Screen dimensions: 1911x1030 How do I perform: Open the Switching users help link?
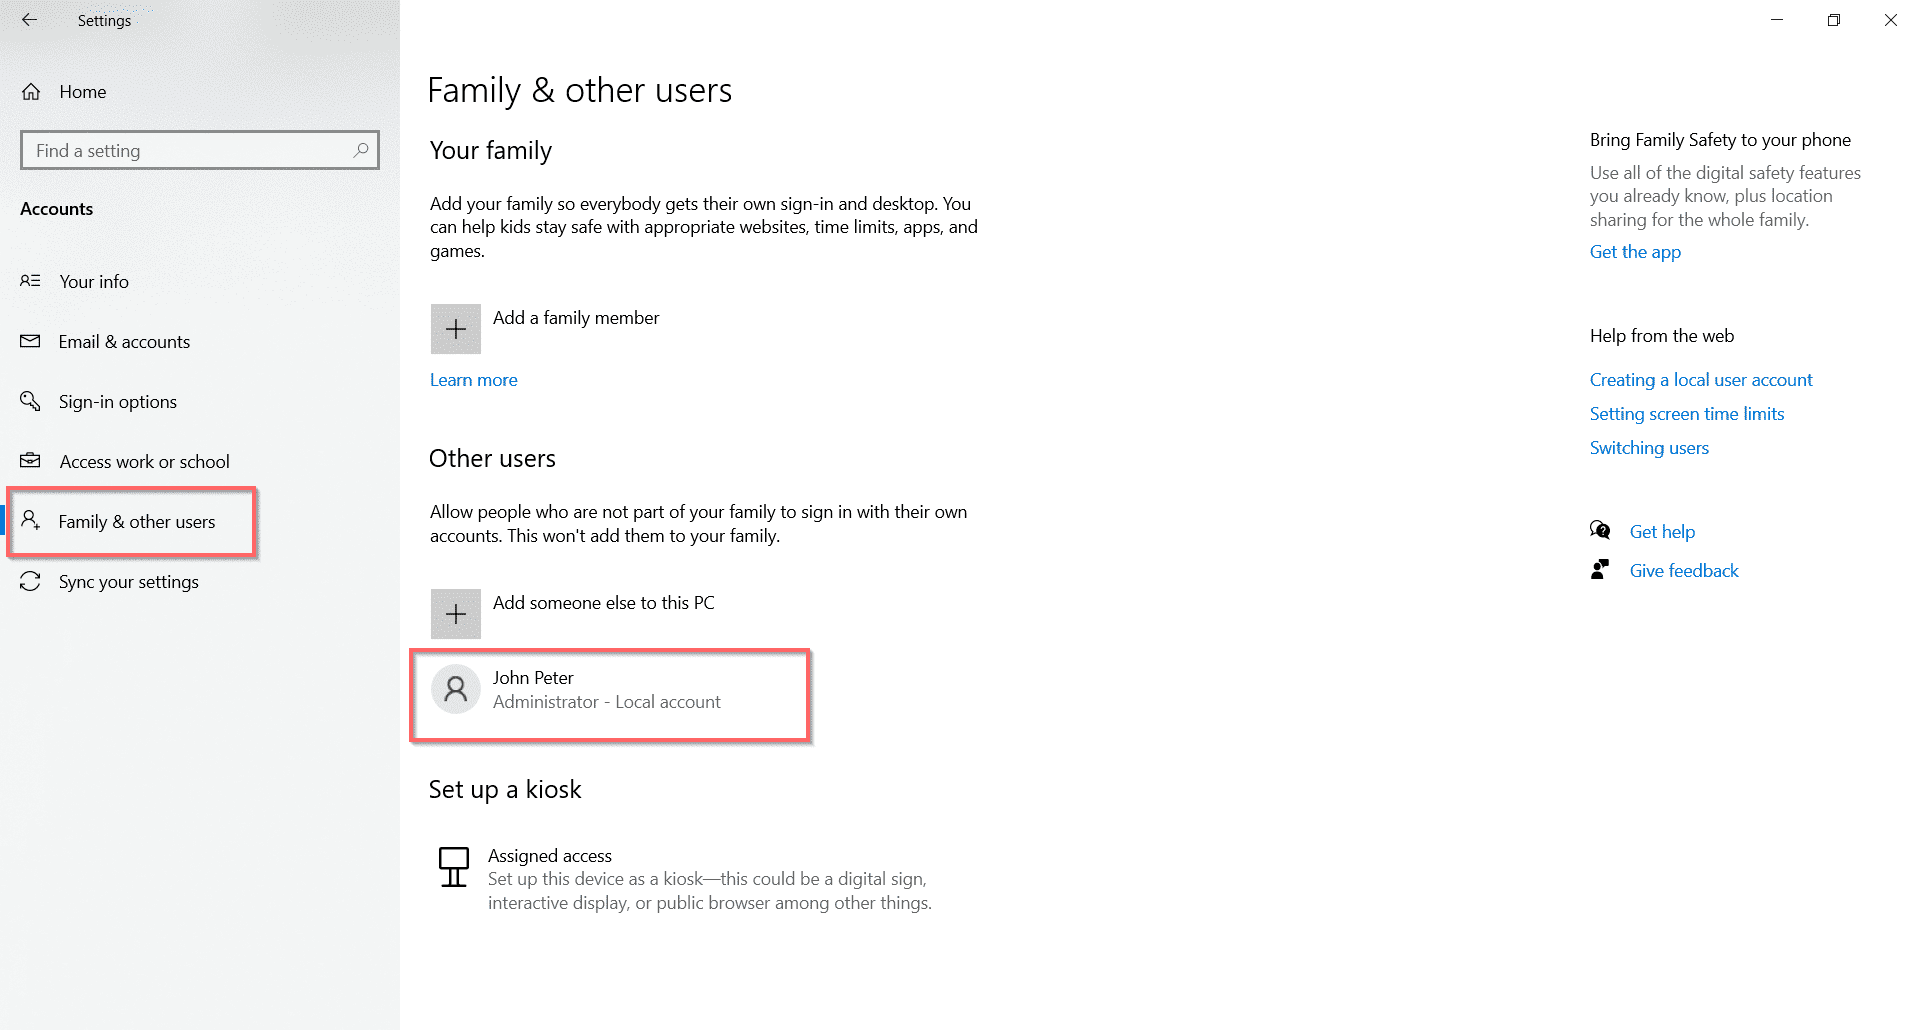1649,448
